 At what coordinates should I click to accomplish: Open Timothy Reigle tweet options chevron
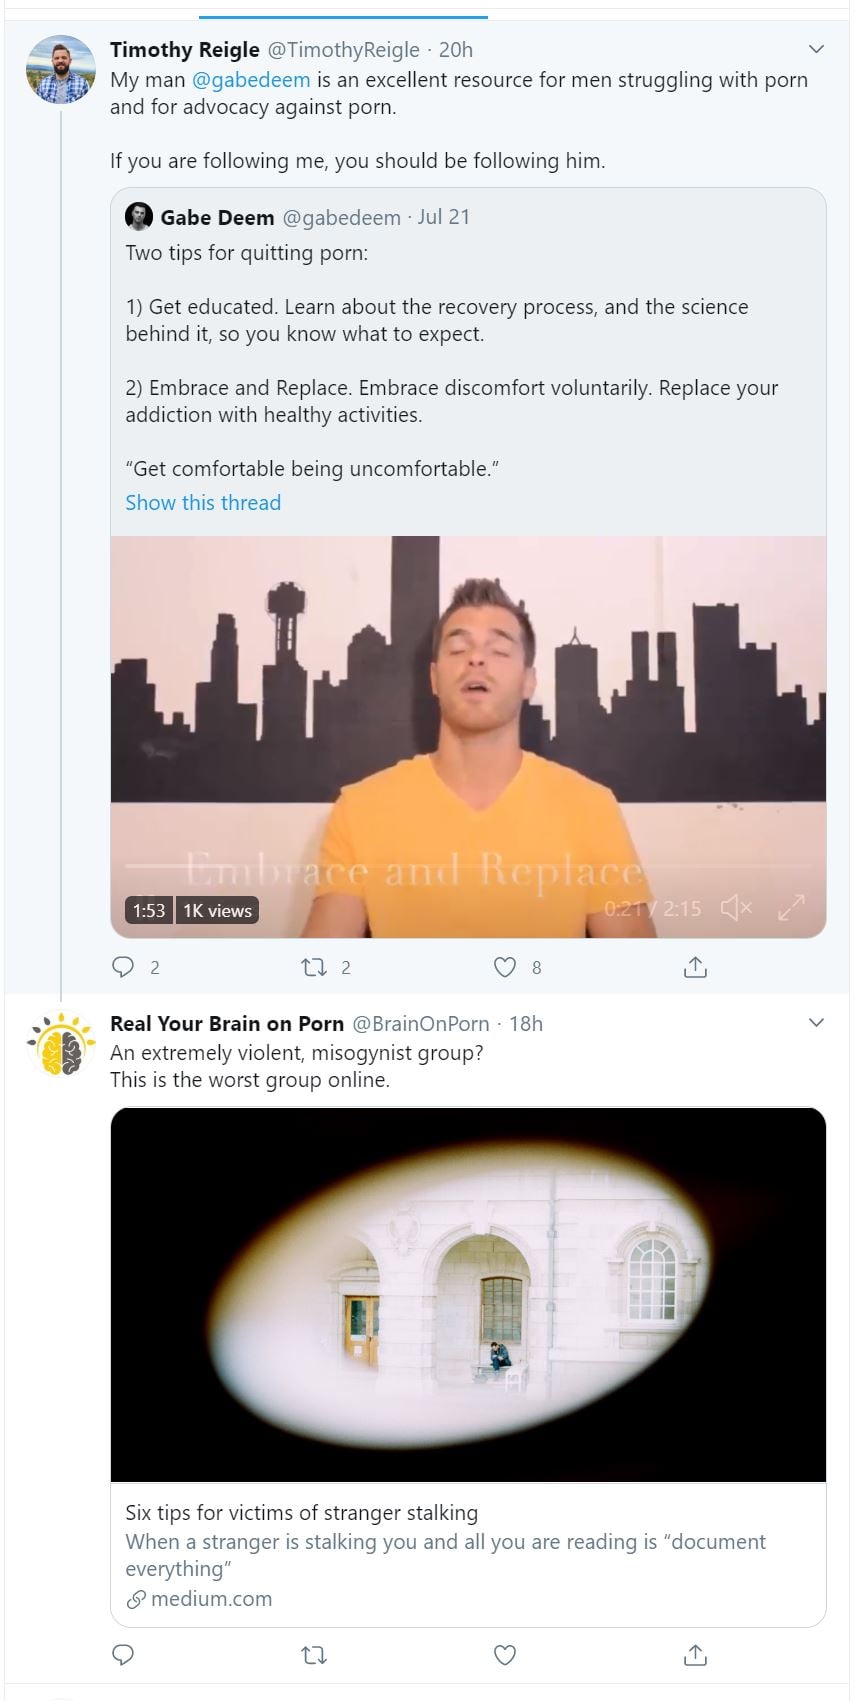click(816, 49)
